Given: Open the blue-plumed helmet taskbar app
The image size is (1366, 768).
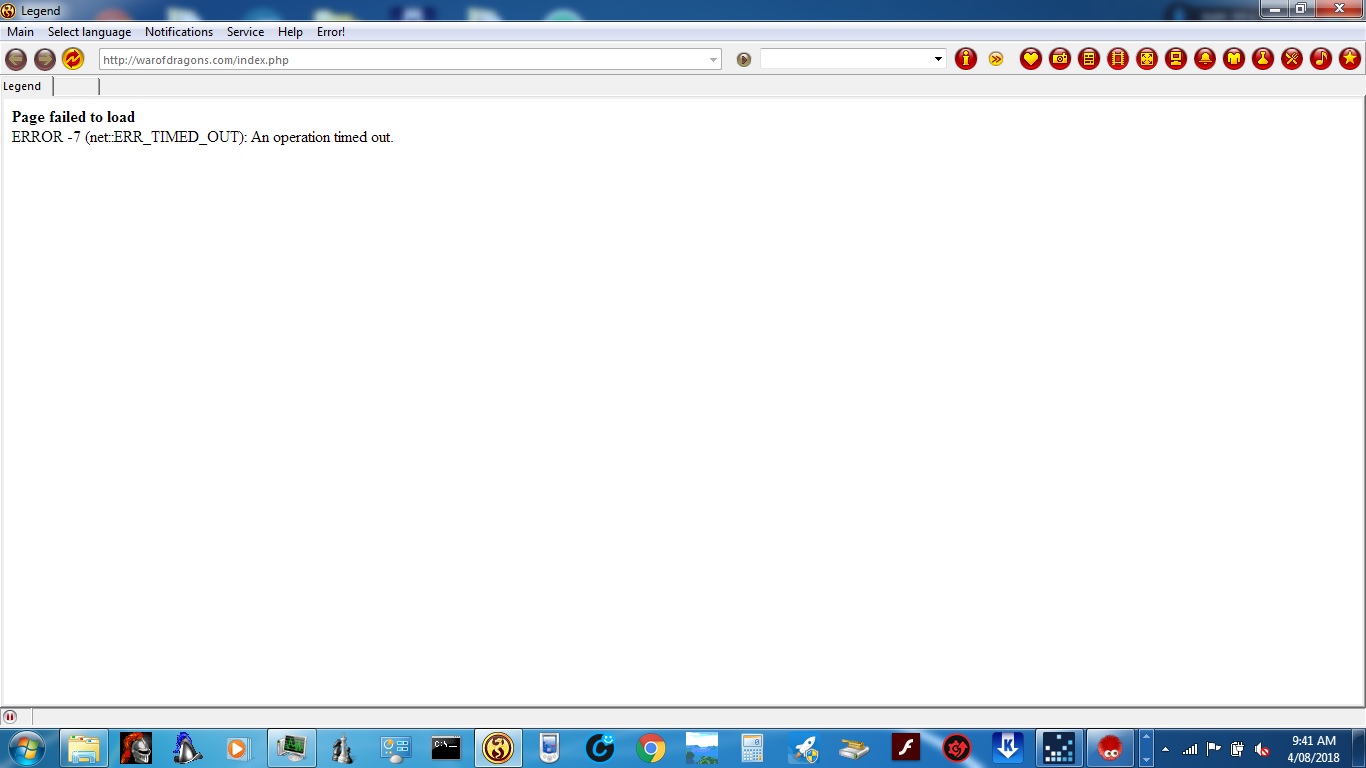Looking at the screenshot, I should [x=187, y=748].
